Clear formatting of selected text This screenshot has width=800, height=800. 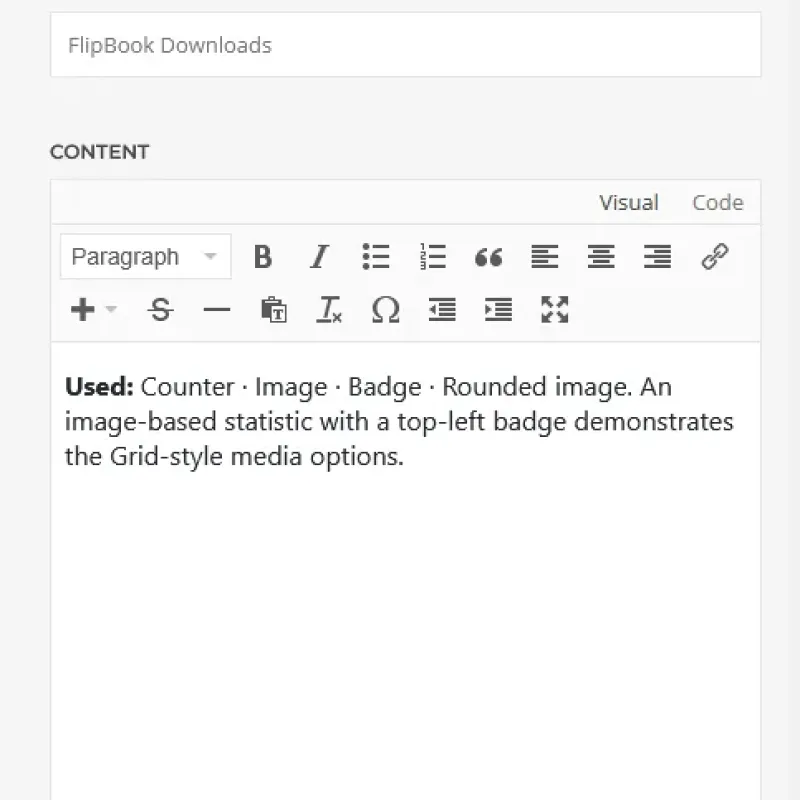point(329,310)
